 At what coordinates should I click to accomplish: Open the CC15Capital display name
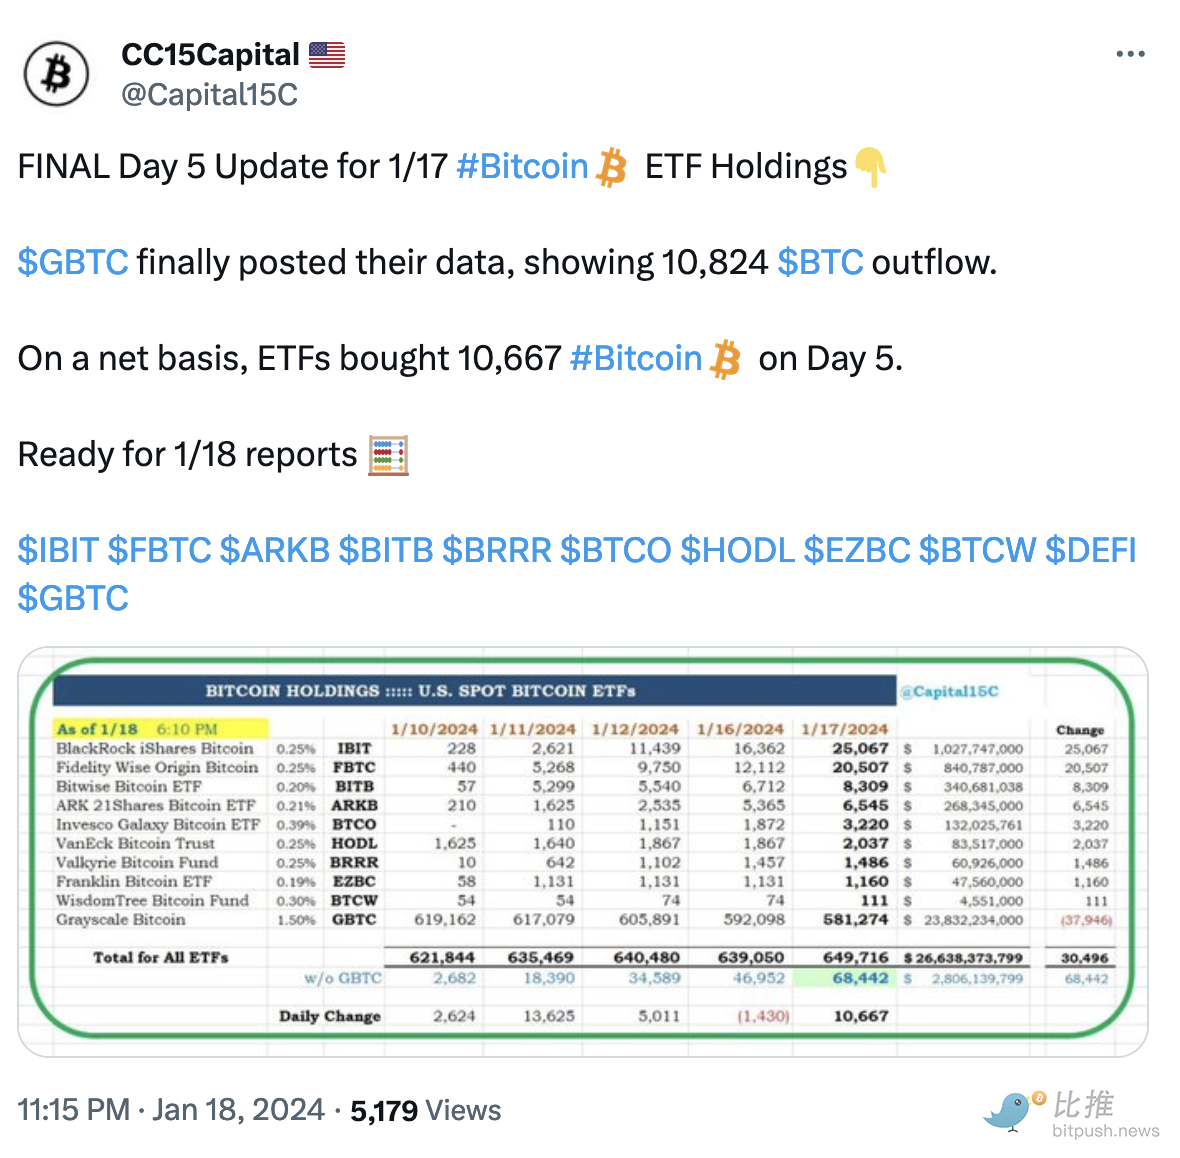210,55
